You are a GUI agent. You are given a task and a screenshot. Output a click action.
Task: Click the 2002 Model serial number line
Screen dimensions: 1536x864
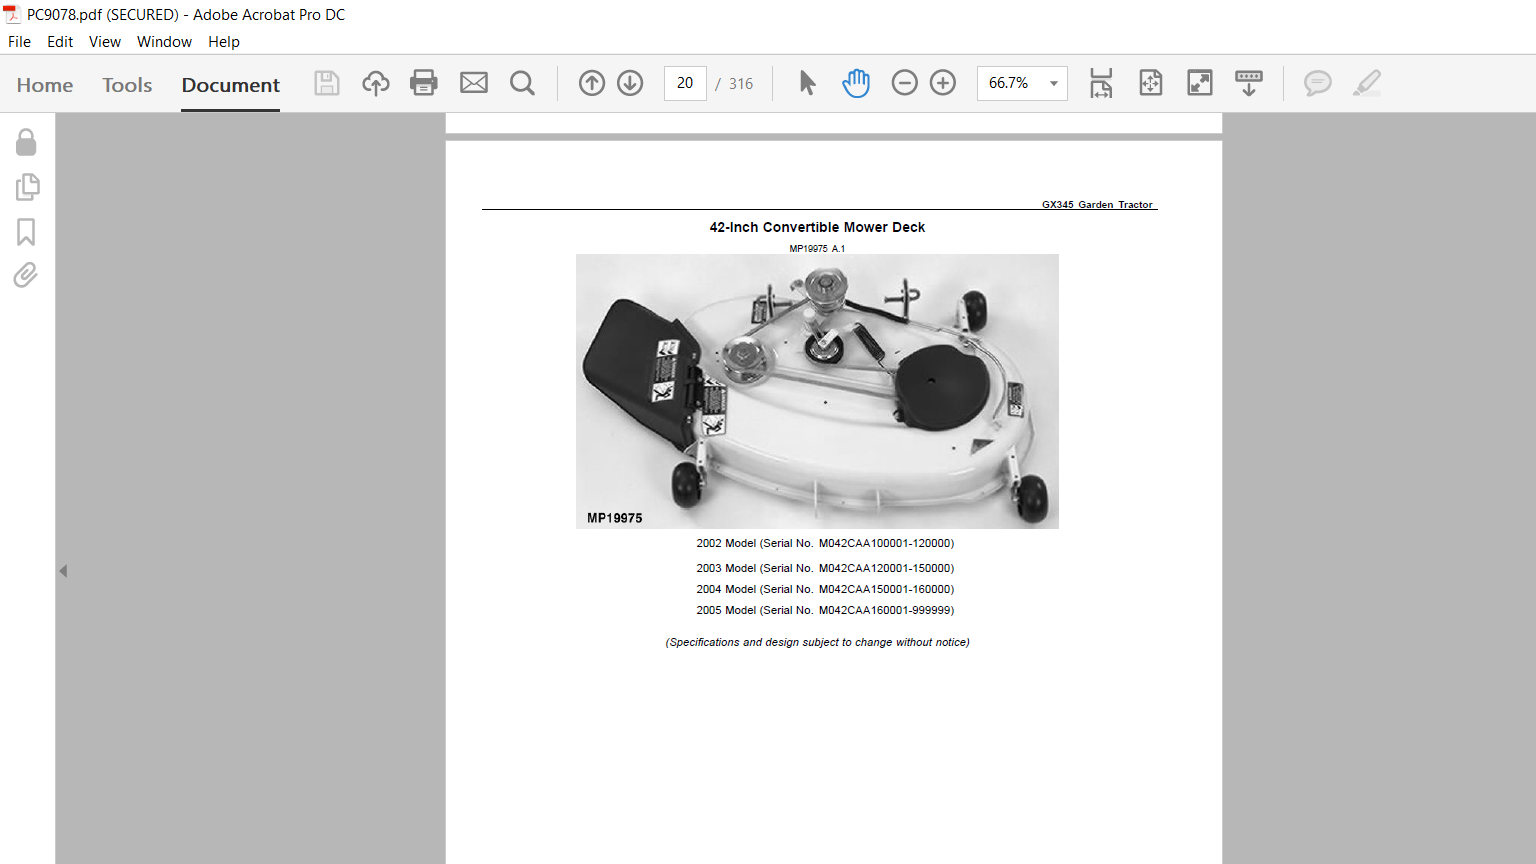coord(825,543)
